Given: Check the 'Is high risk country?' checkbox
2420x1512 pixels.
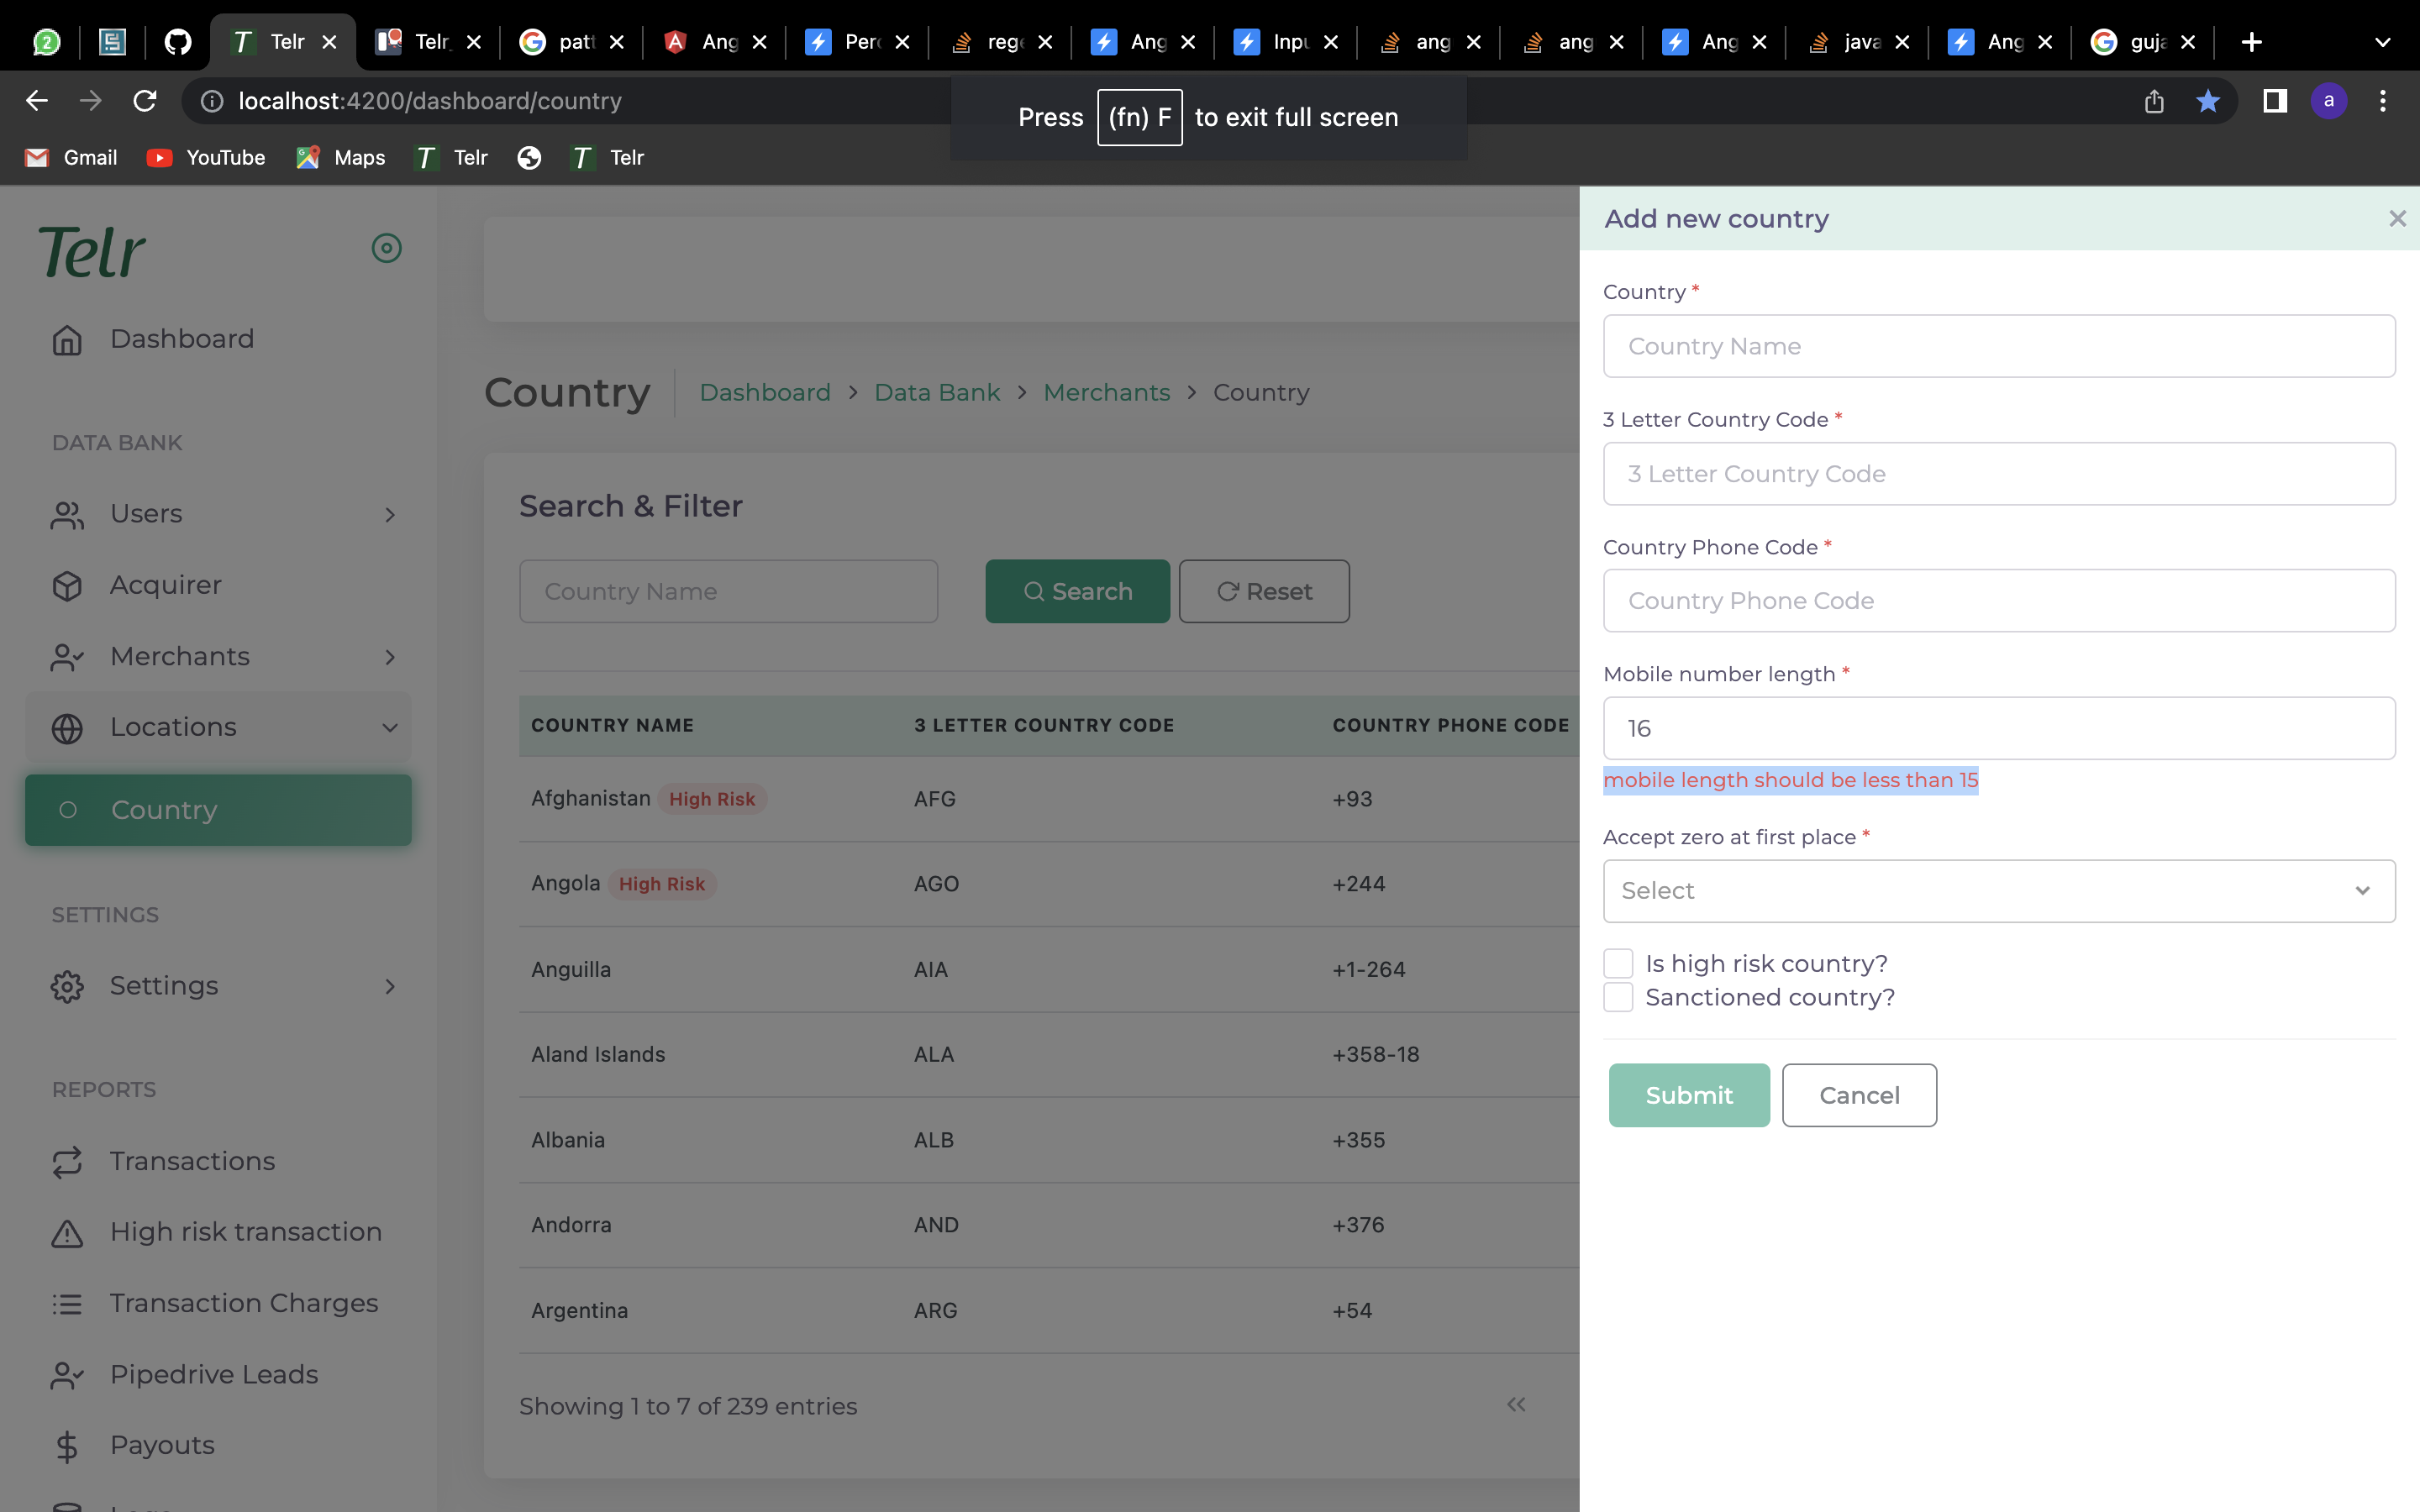Looking at the screenshot, I should pyautogui.click(x=1618, y=963).
